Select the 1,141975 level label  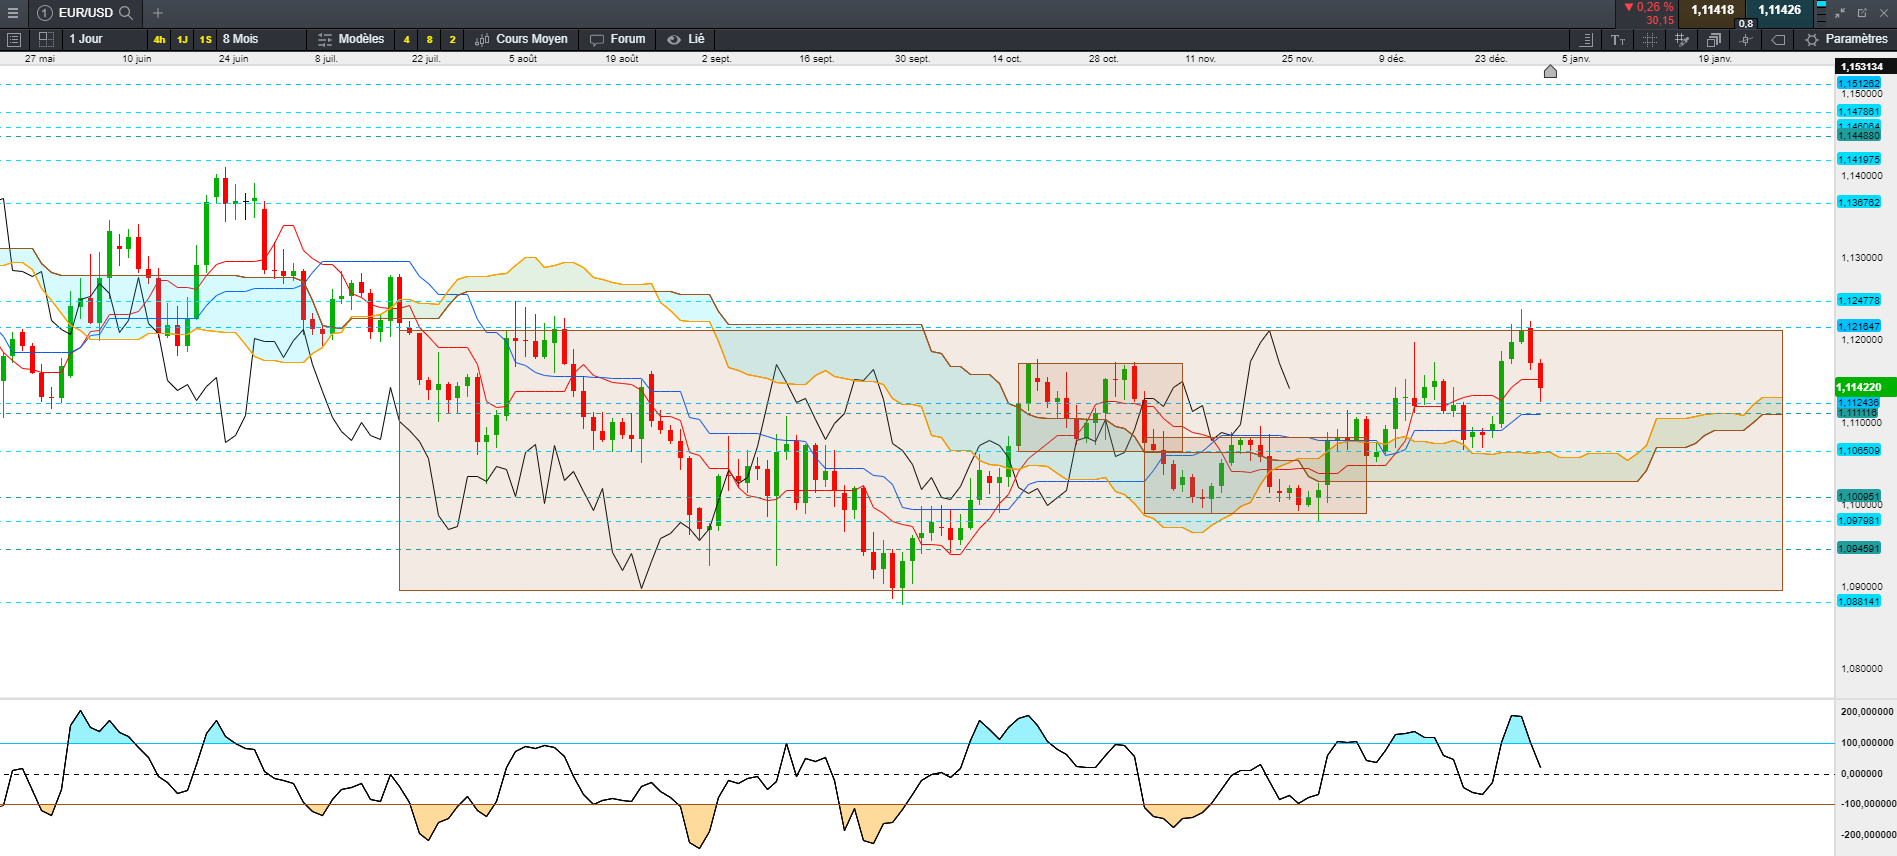click(x=1859, y=160)
